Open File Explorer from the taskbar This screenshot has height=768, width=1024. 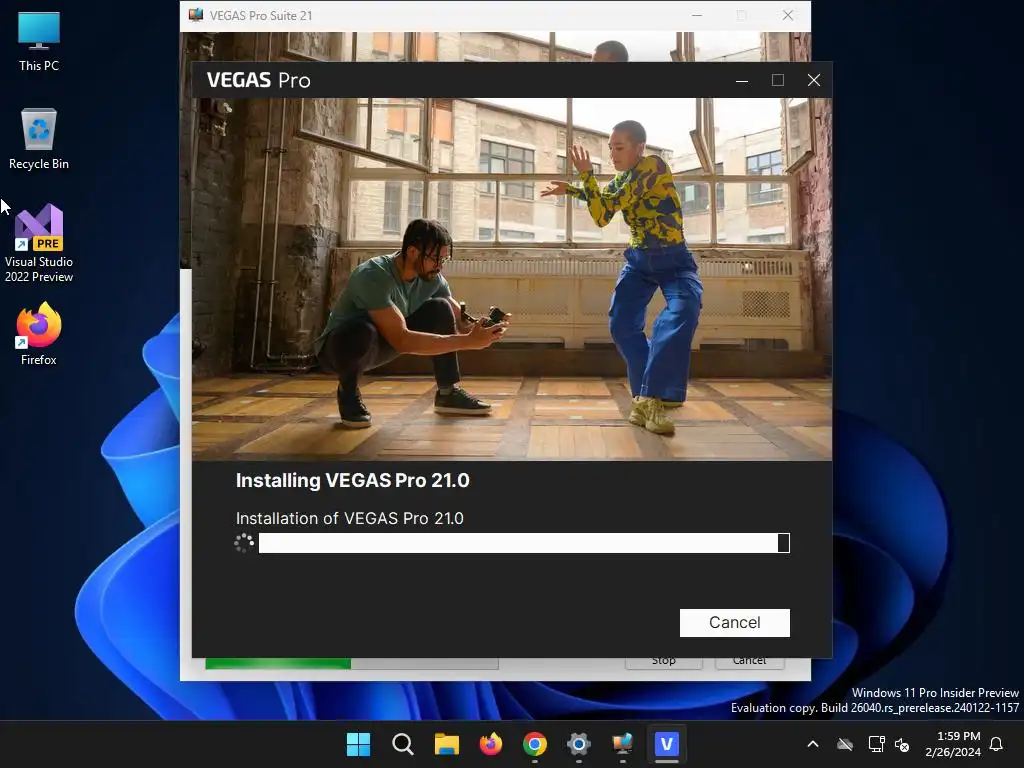[447, 744]
